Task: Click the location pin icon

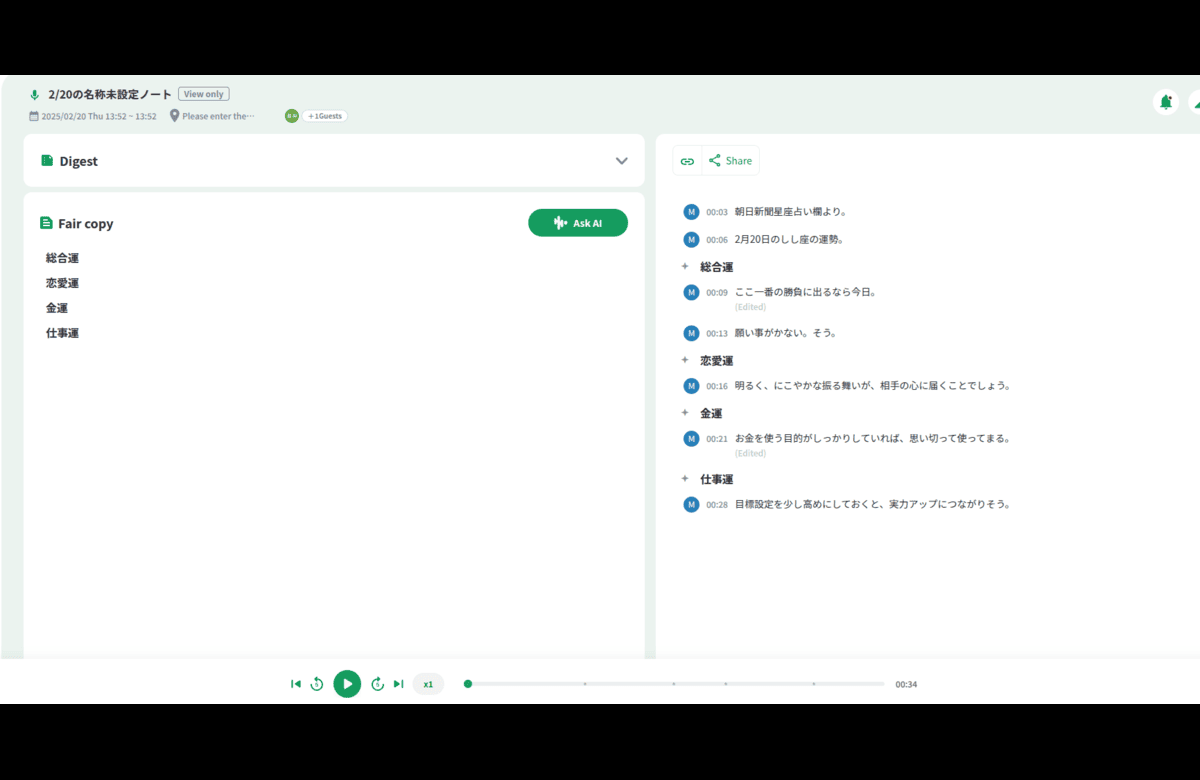Action: tap(175, 116)
